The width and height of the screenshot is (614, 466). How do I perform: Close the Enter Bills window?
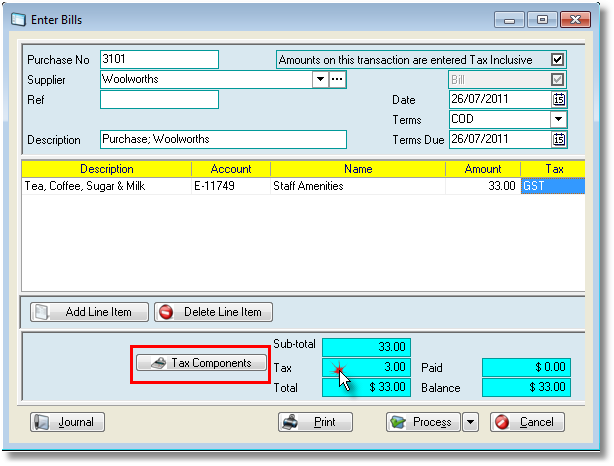pos(575,20)
